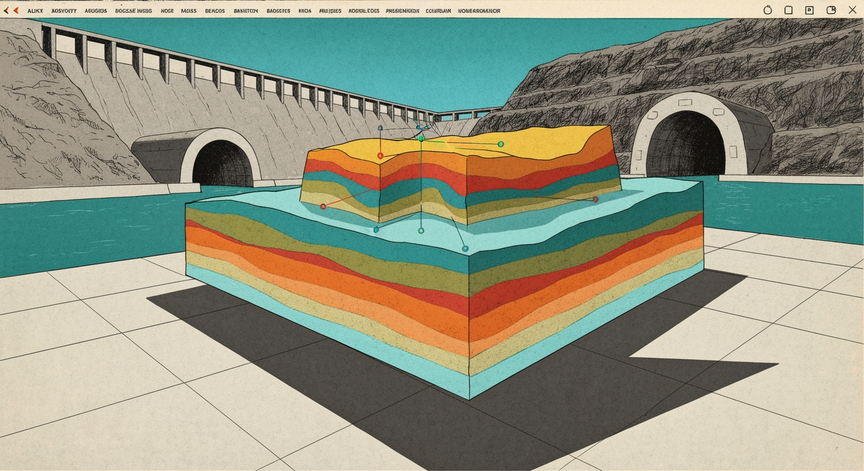Select the green handle on the yellow top surface
Screen dimensions: 864x471
(x=501, y=144)
